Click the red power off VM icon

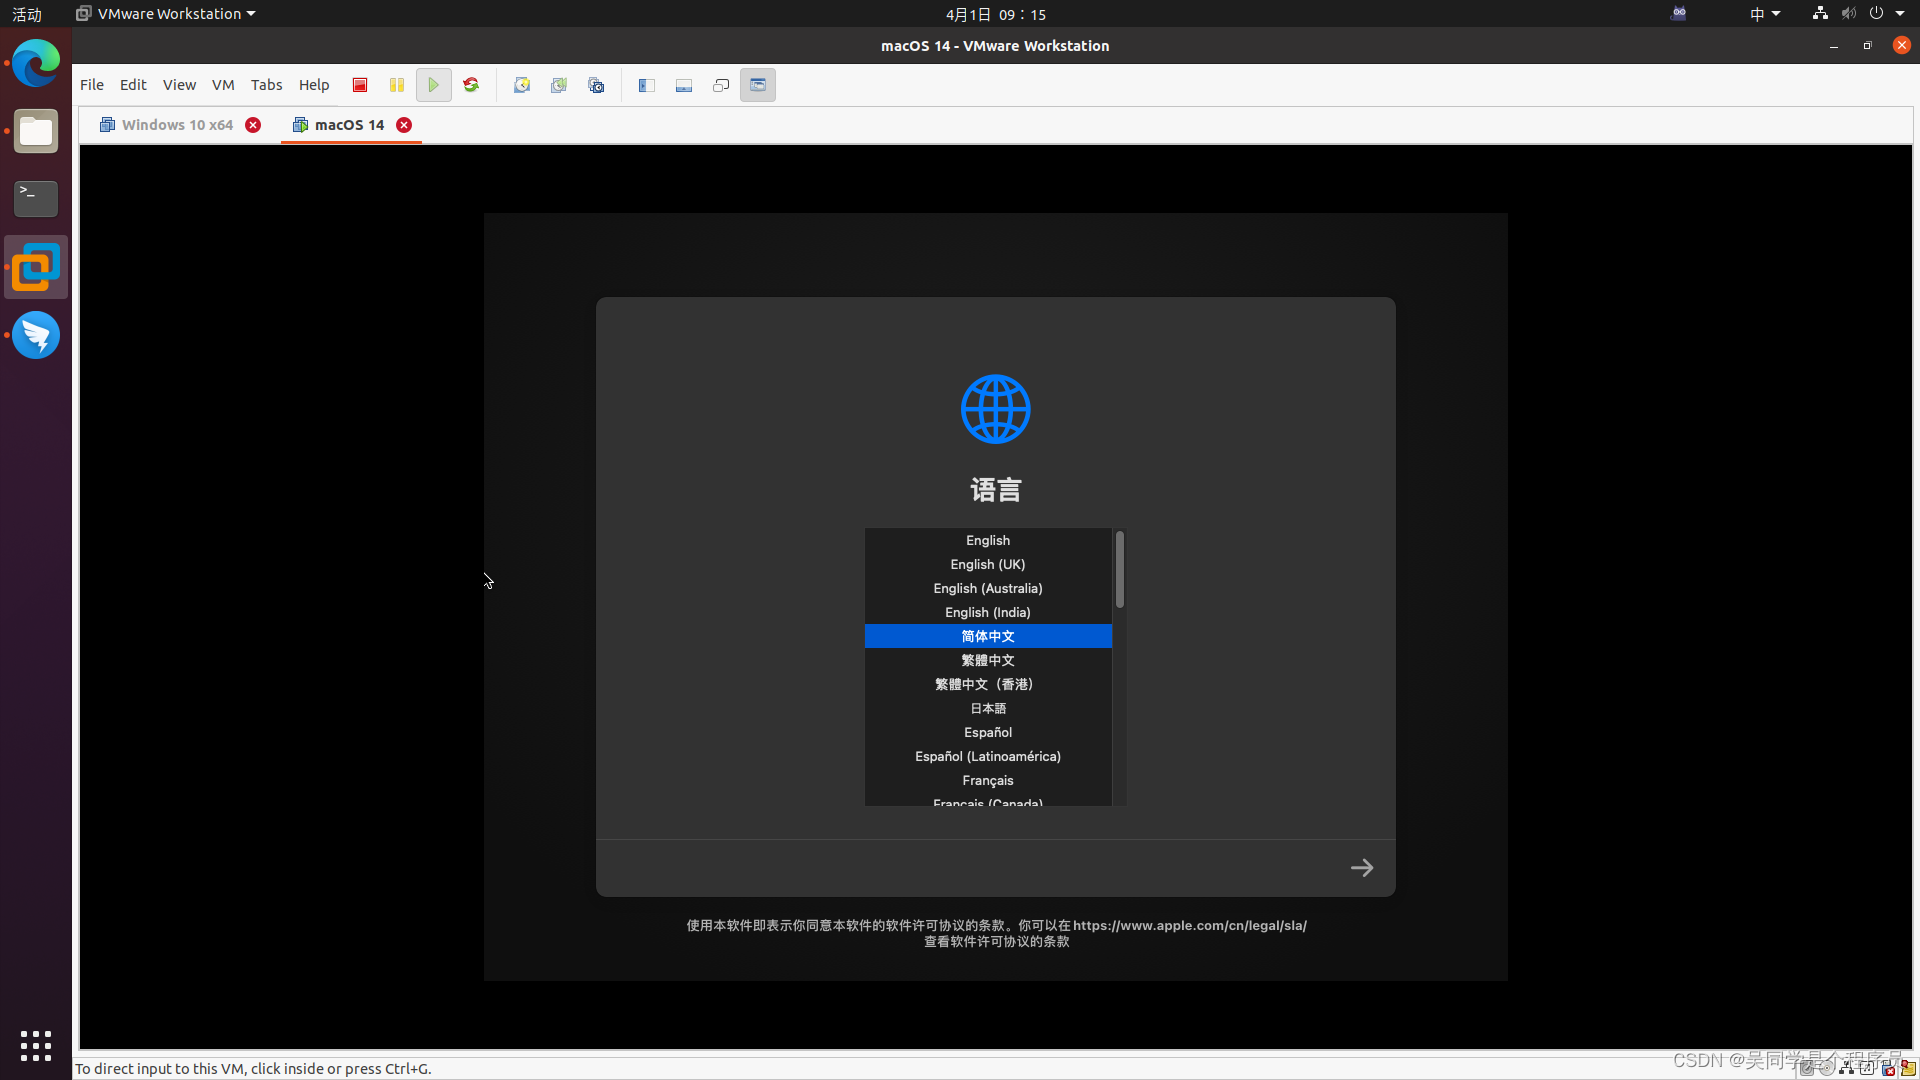click(360, 85)
